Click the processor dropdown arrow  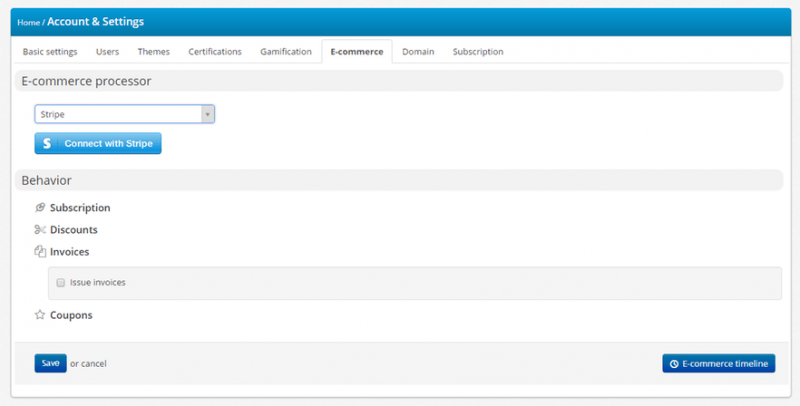pyautogui.click(x=208, y=114)
